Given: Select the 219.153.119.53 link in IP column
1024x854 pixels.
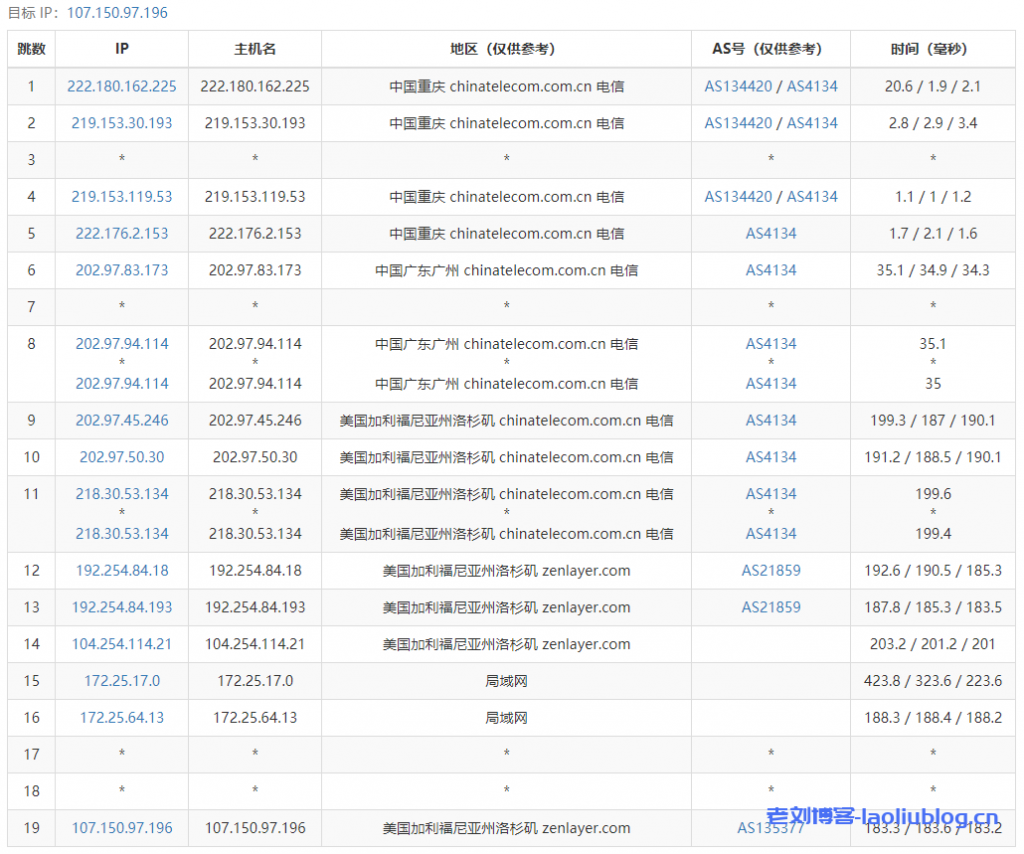Looking at the screenshot, I should pos(122,197).
